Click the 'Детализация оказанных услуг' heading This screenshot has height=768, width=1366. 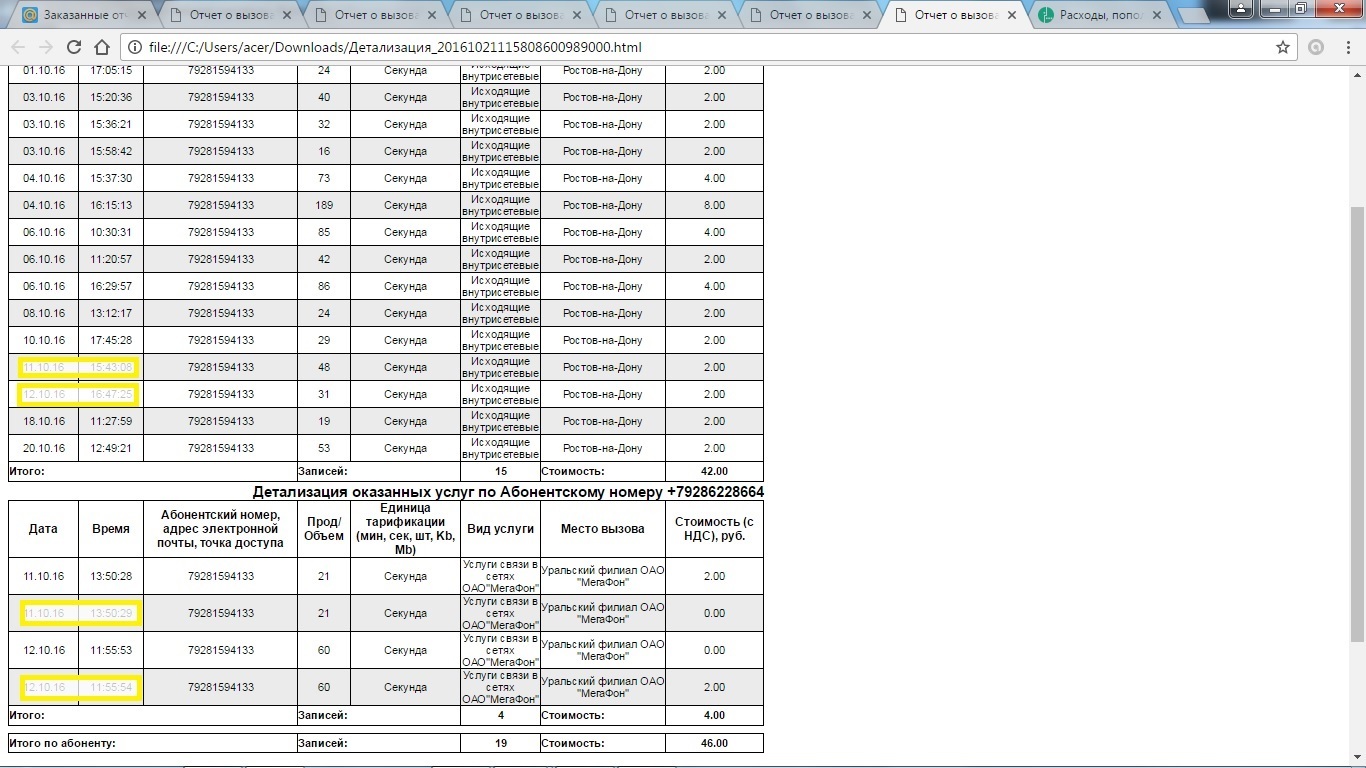tap(508, 492)
